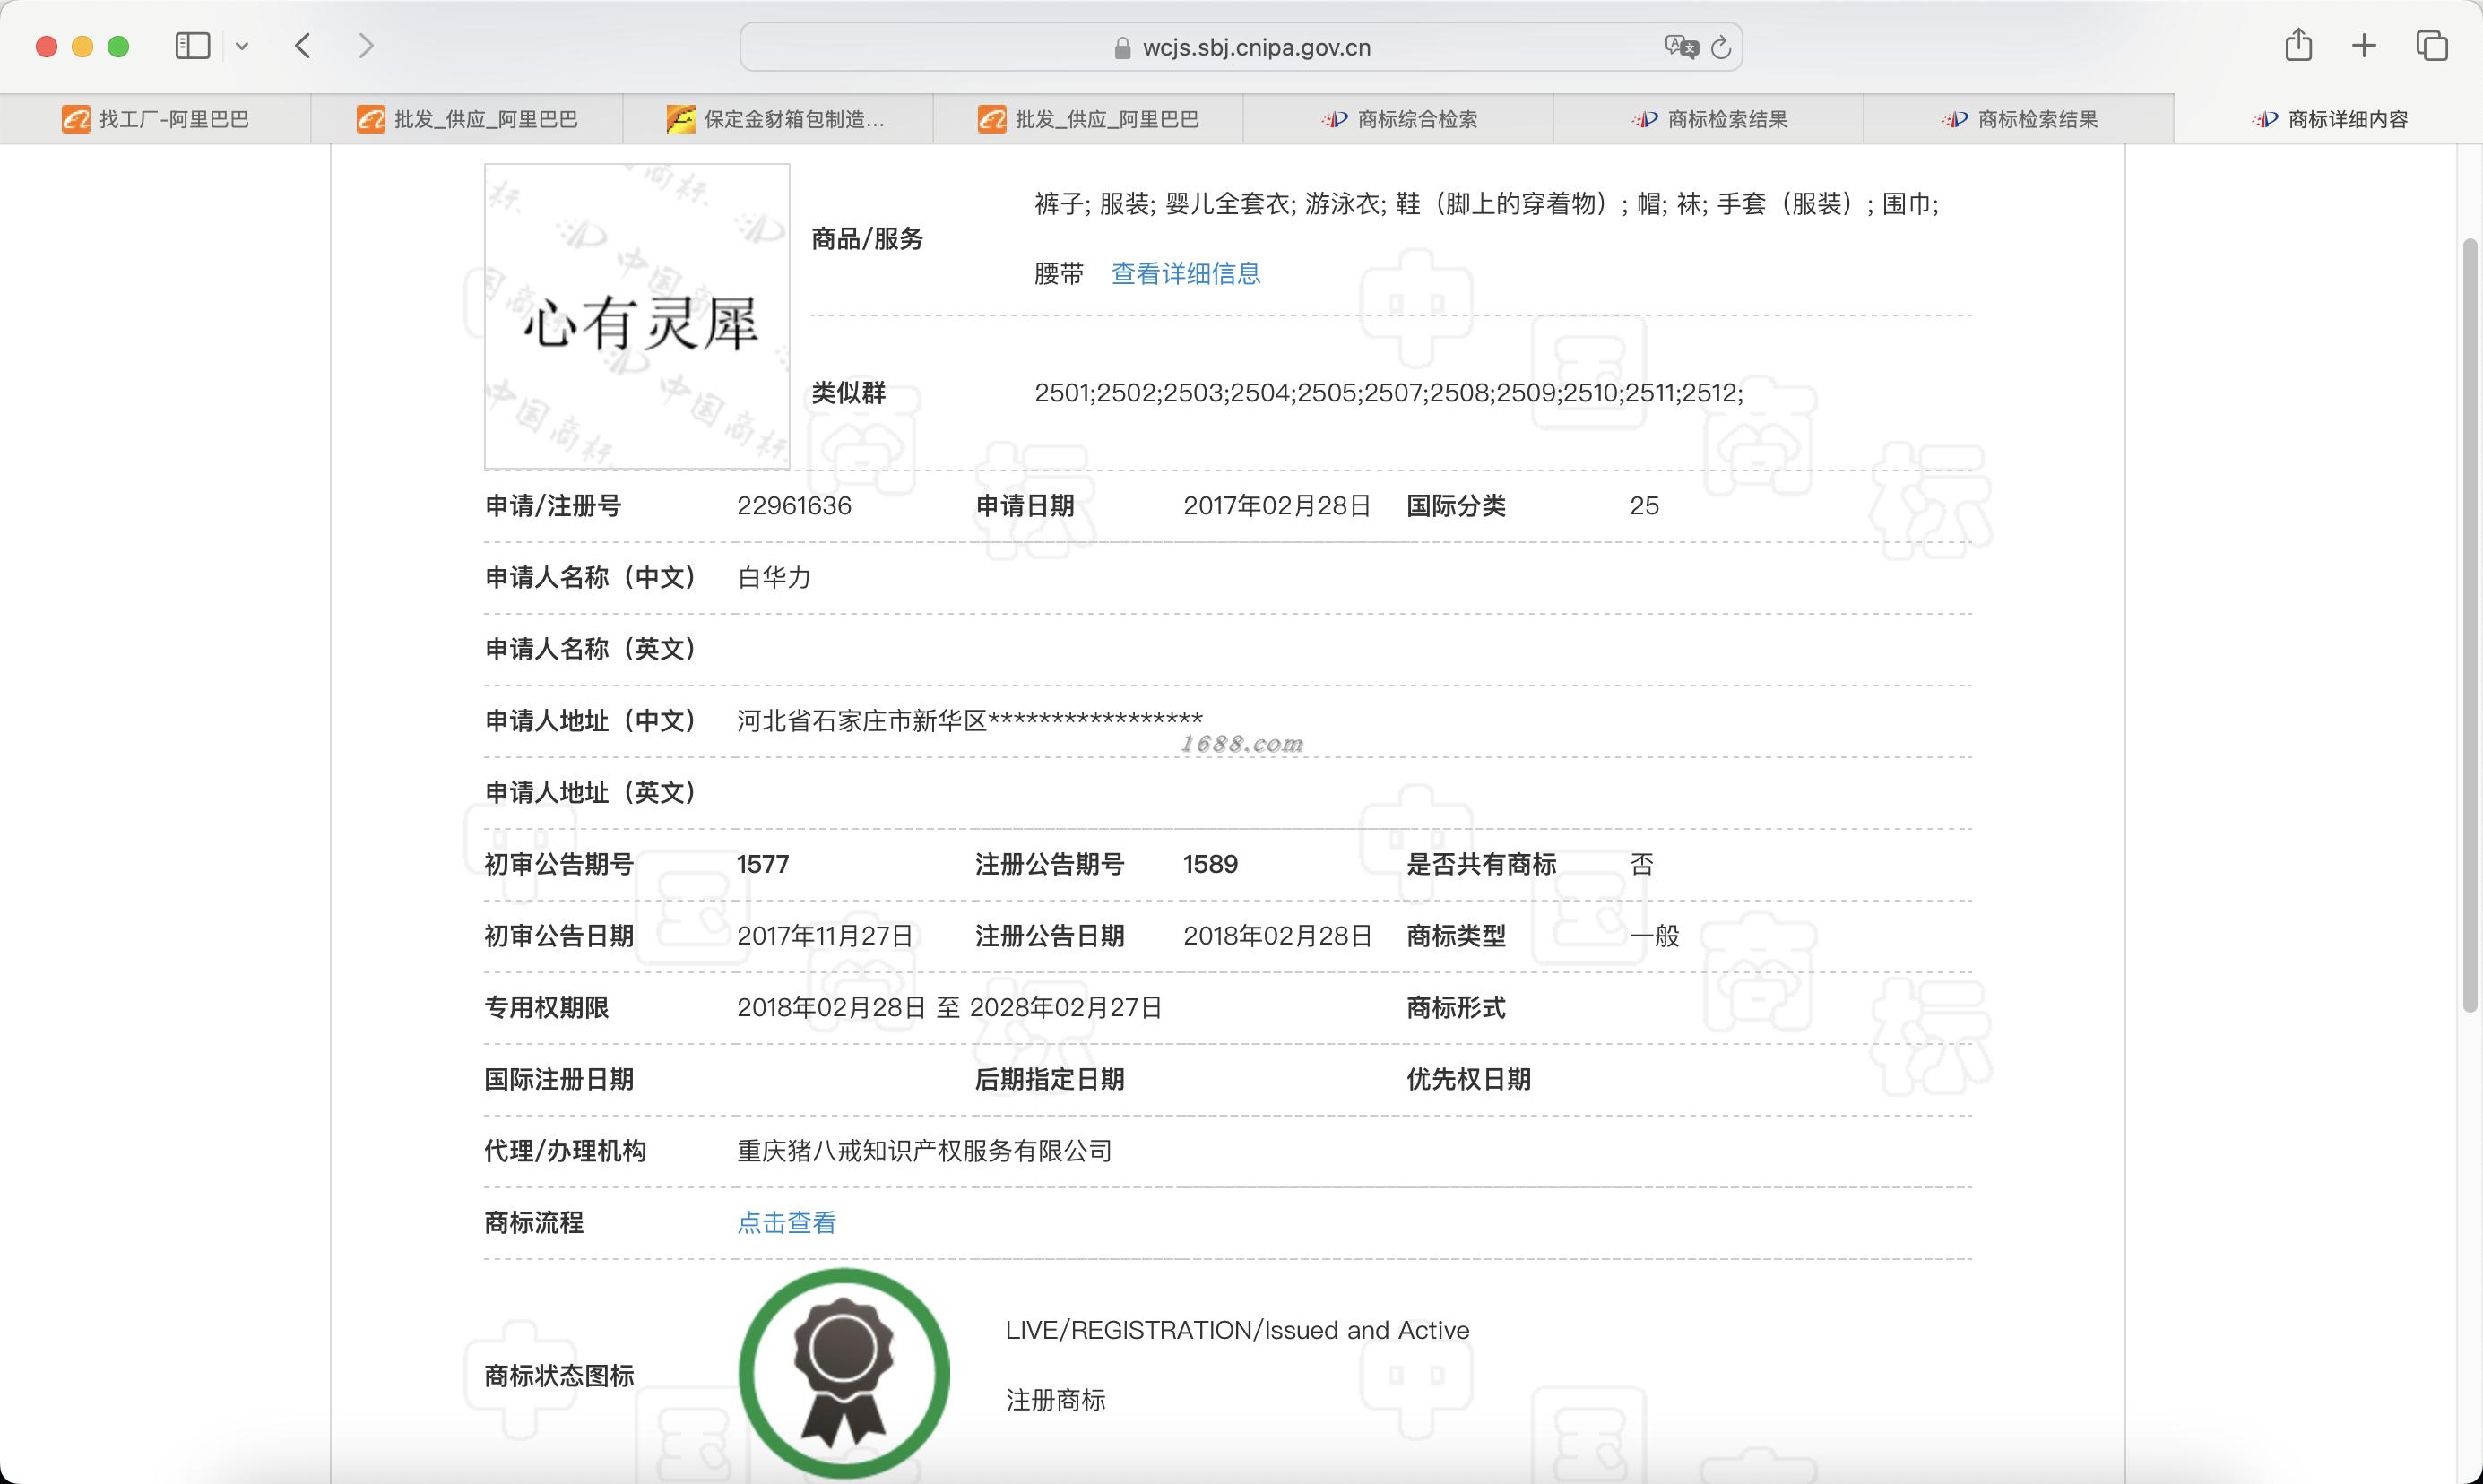
Task: Go back to the previous page
Action: click(303, 46)
